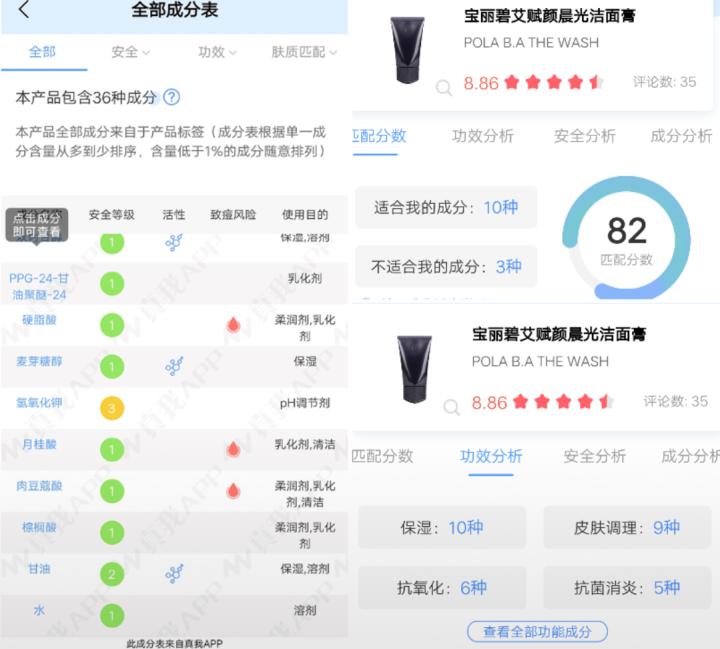
Task: Open ingredient link 棕榈酸
Action: (x=39, y=527)
